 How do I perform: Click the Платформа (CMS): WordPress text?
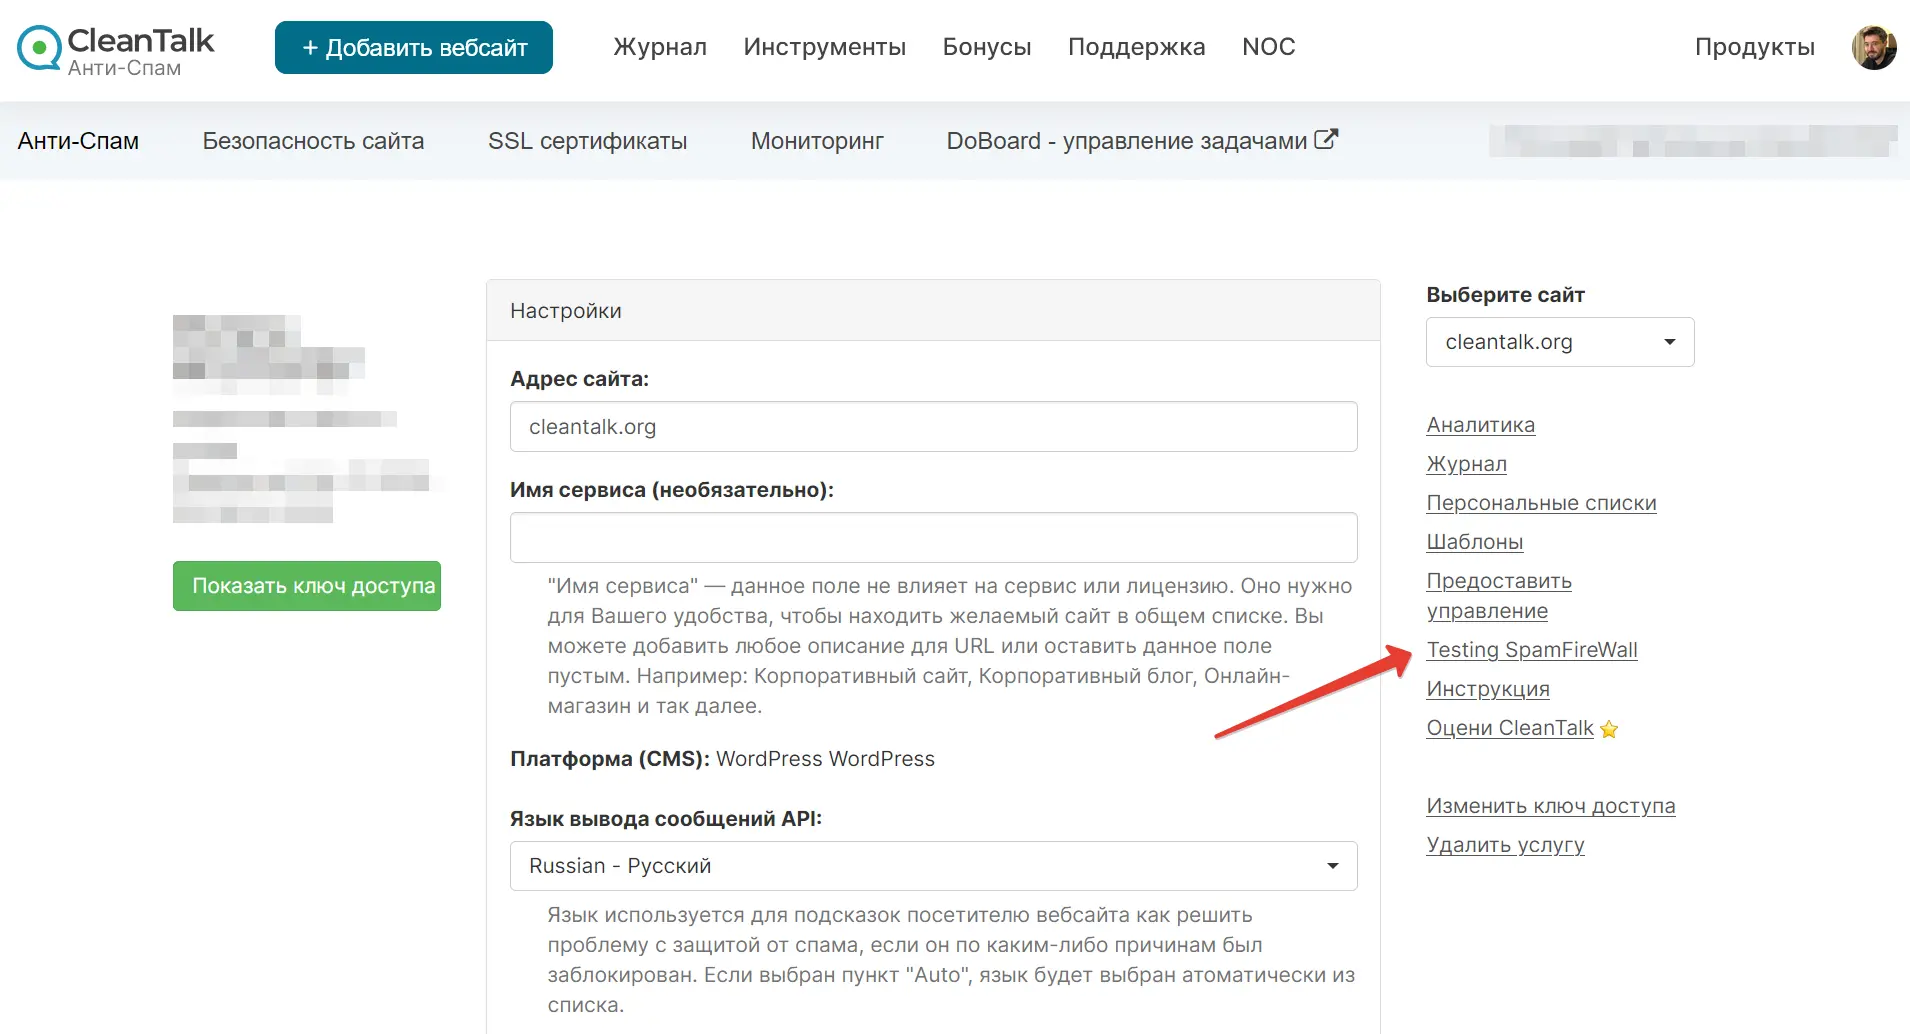722,759
